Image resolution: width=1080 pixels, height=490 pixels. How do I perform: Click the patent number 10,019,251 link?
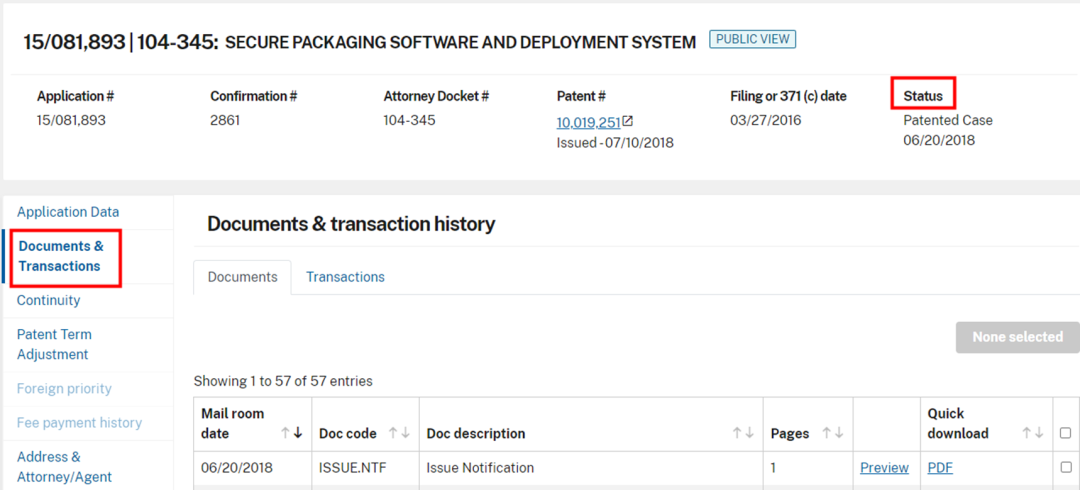tap(588, 123)
